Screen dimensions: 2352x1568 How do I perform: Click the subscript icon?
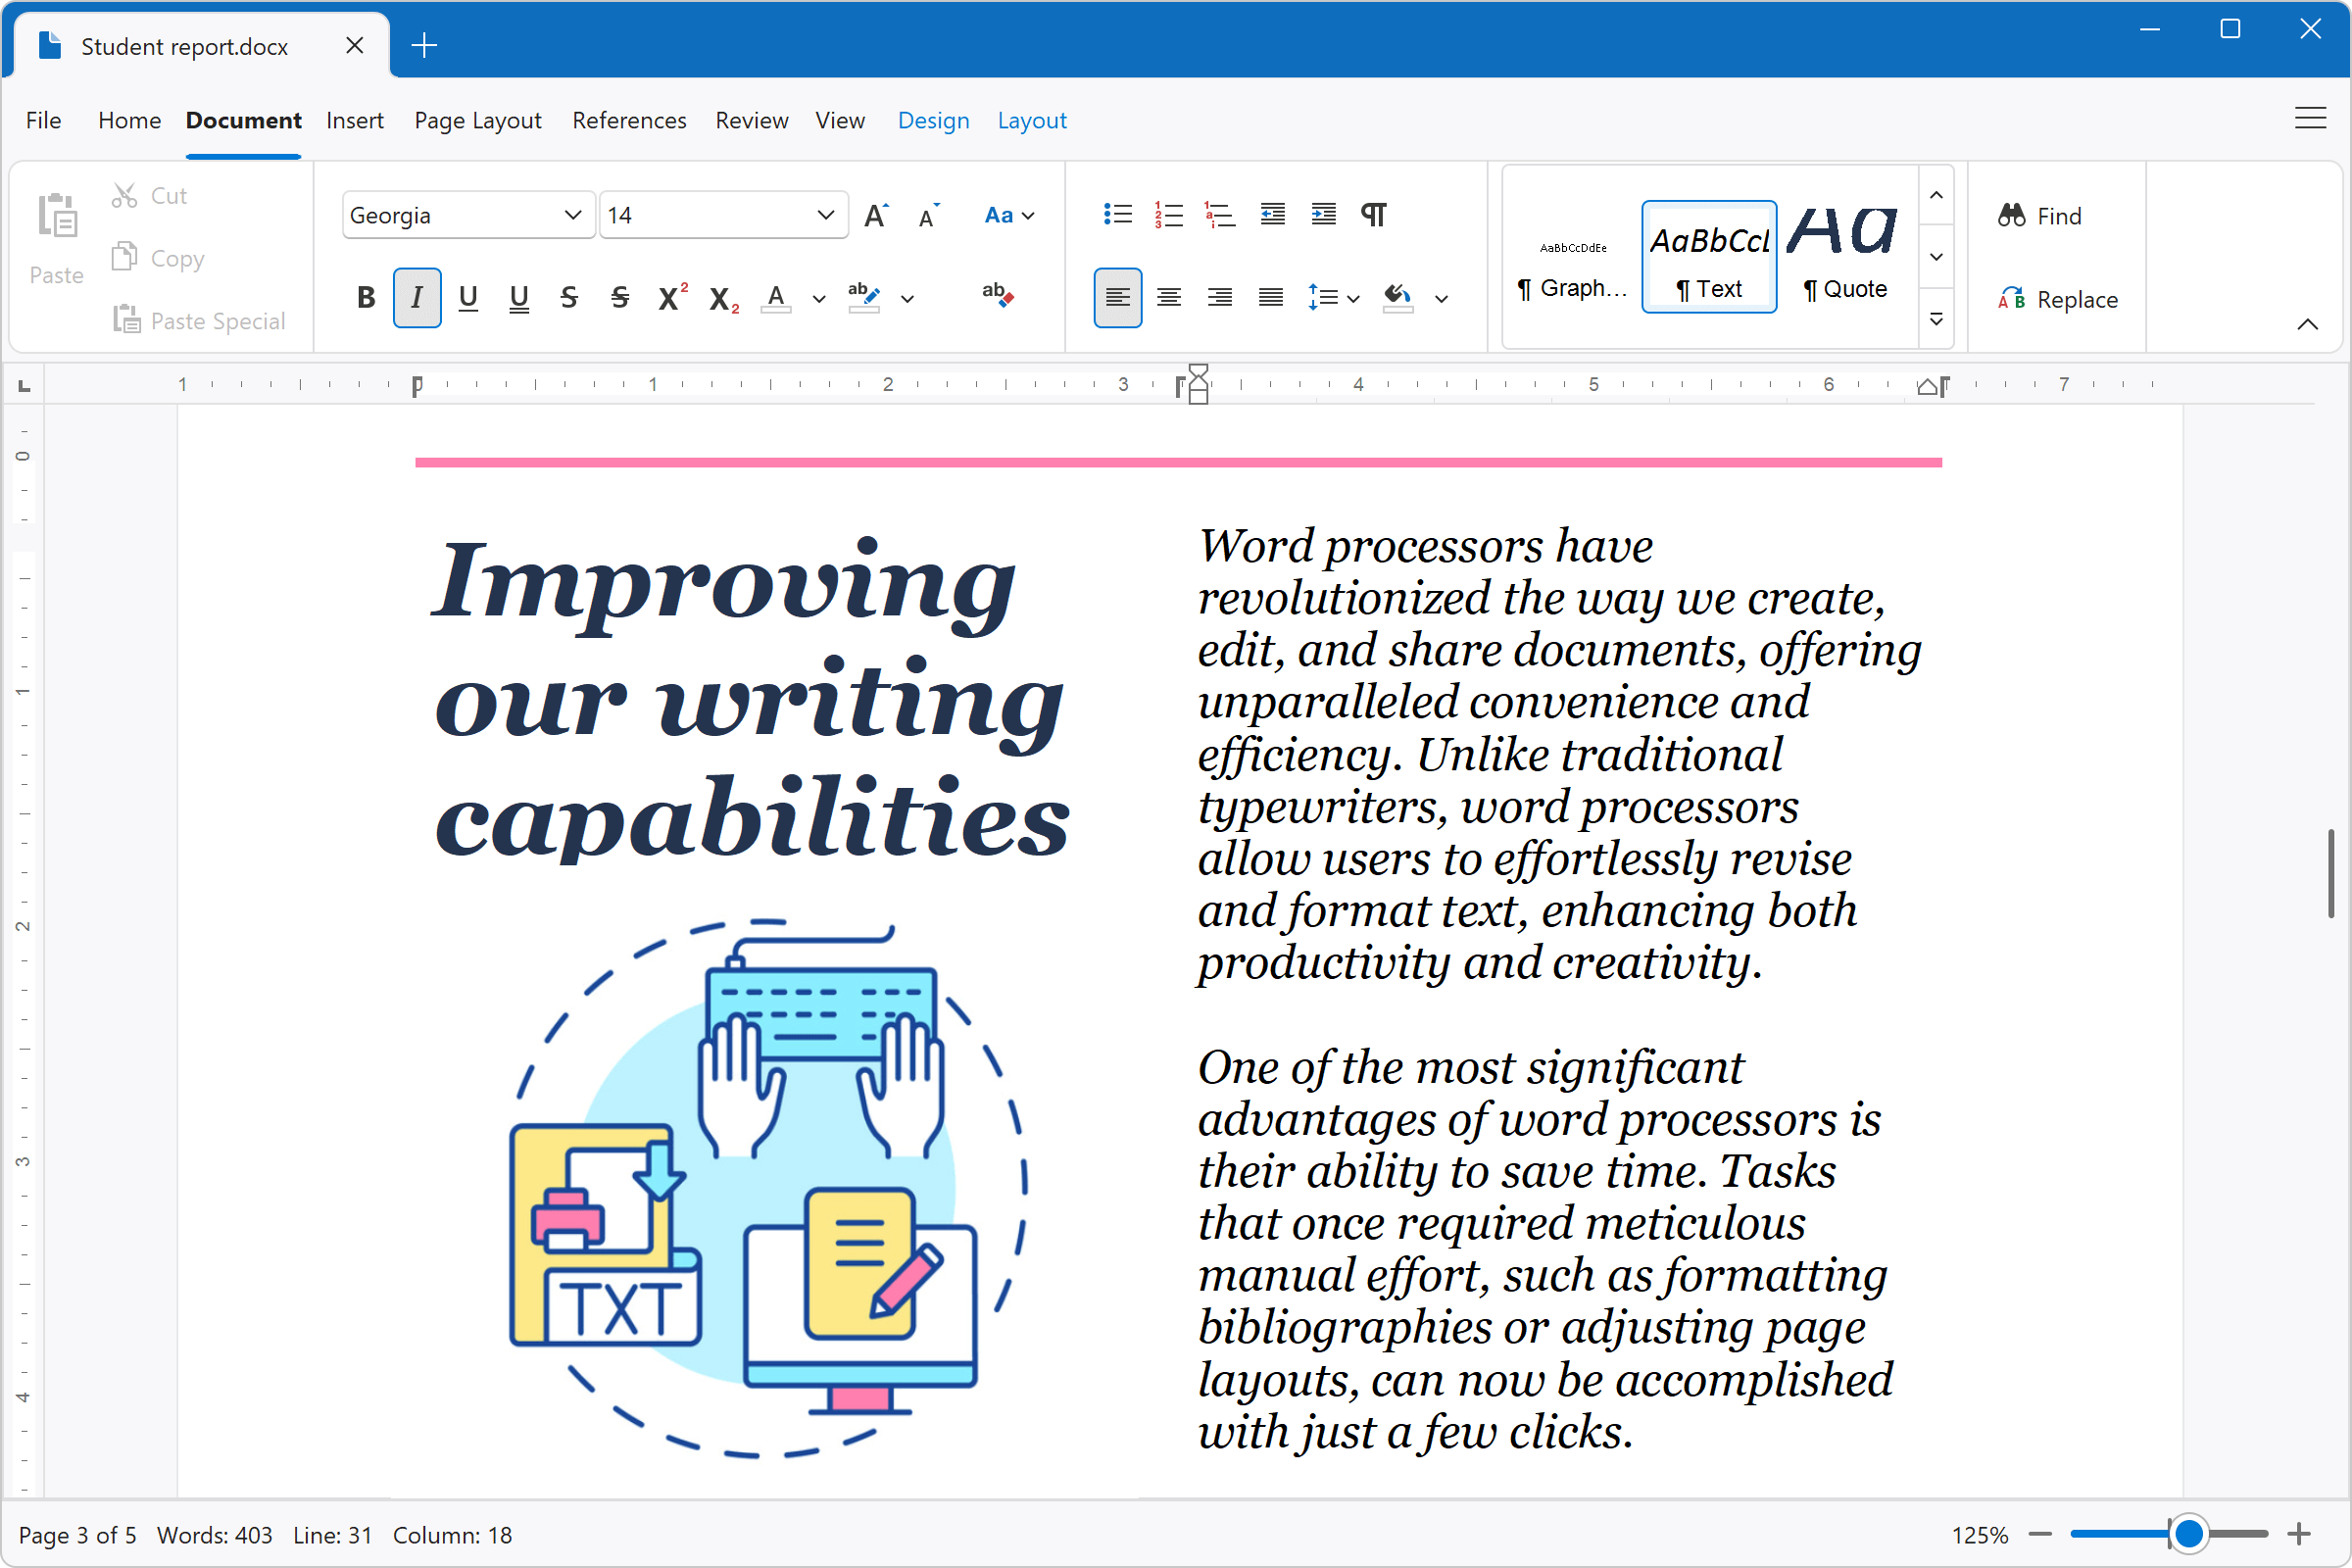[x=723, y=299]
